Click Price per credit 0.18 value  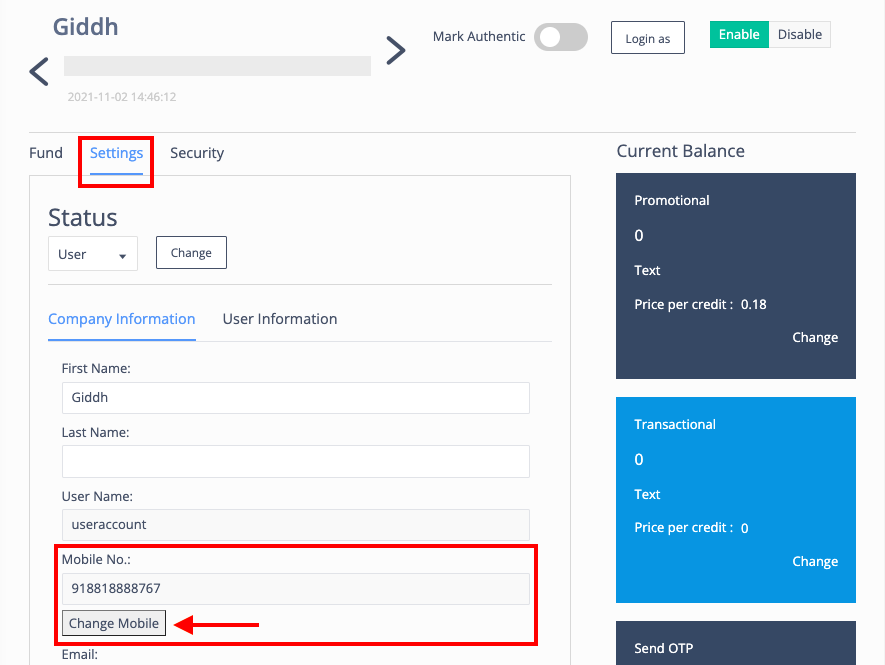(x=753, y=305)
